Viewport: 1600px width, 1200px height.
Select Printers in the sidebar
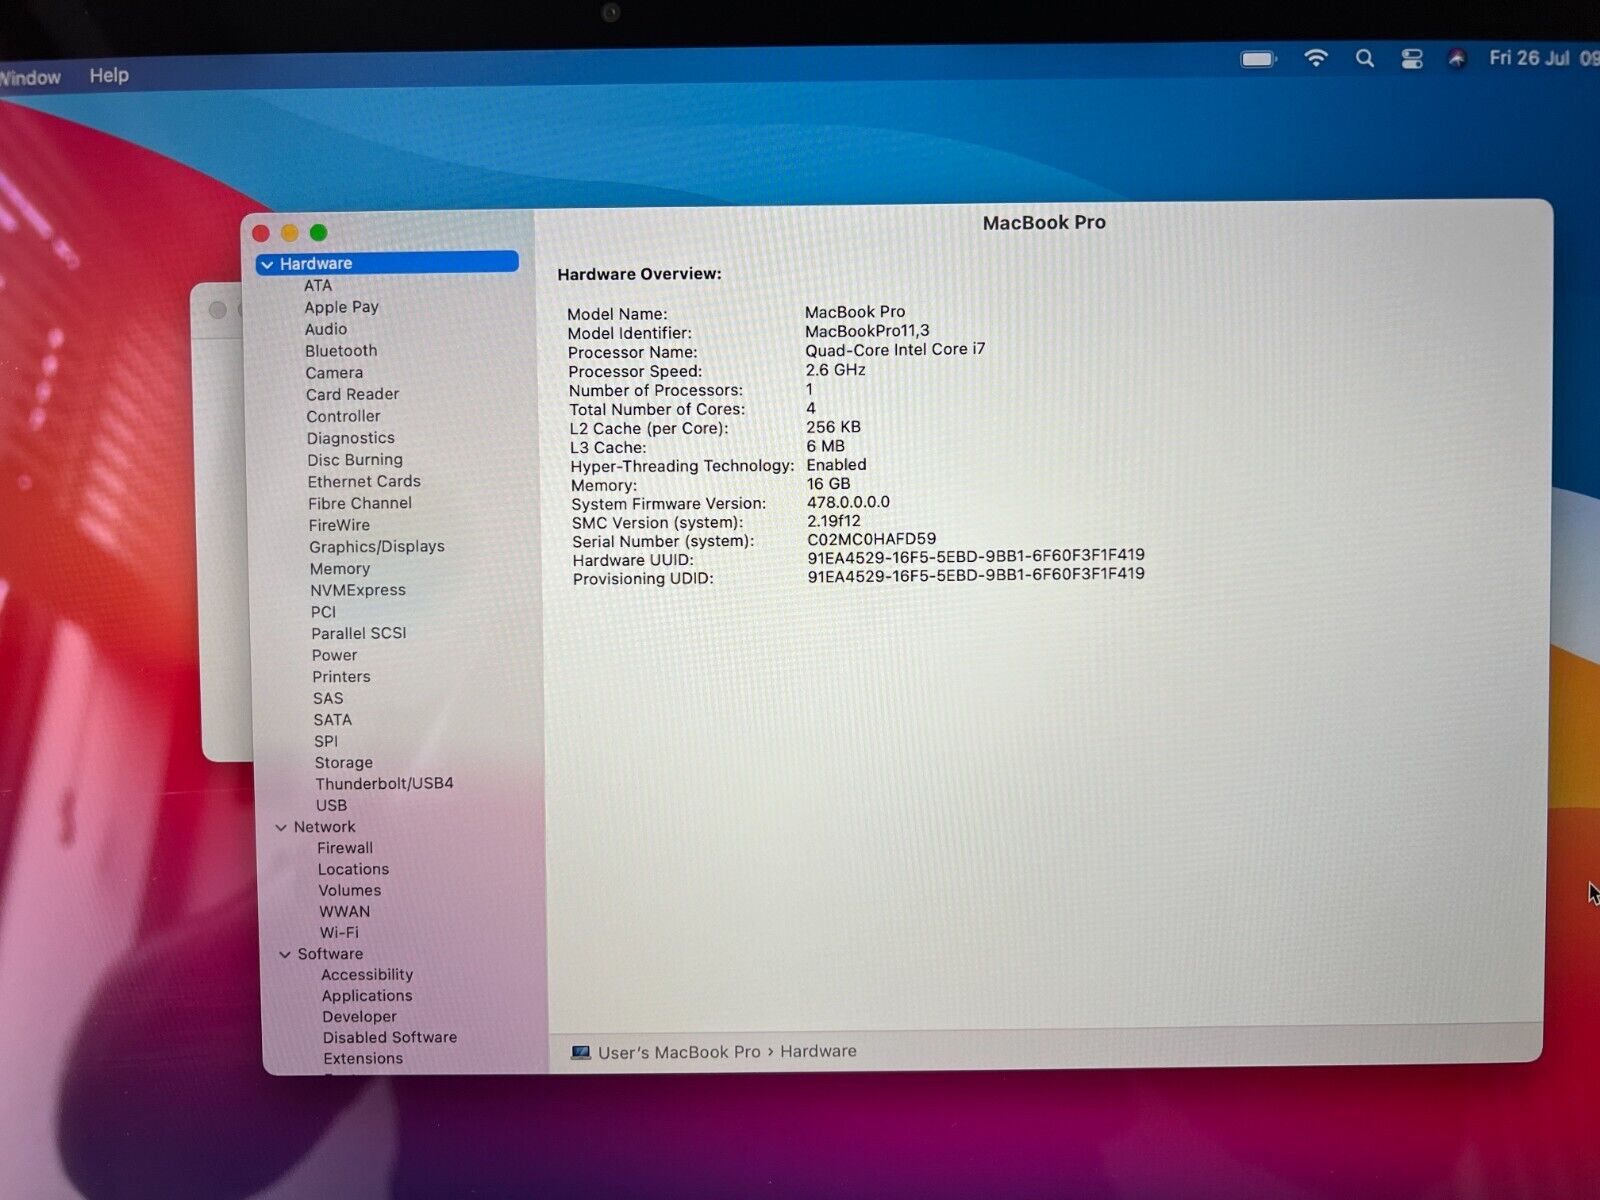(x=341, y=677)
